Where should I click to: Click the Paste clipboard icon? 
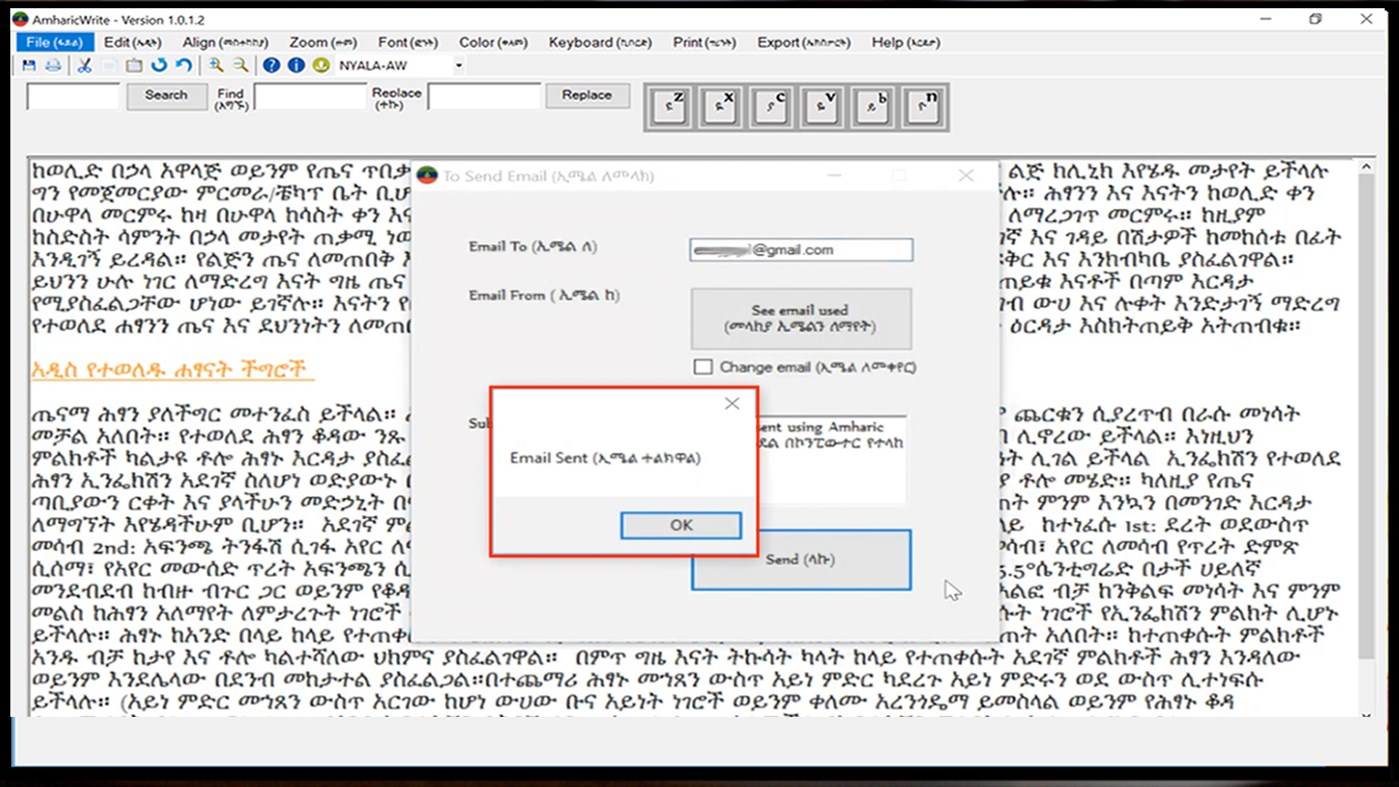click(x=135, y=65)
